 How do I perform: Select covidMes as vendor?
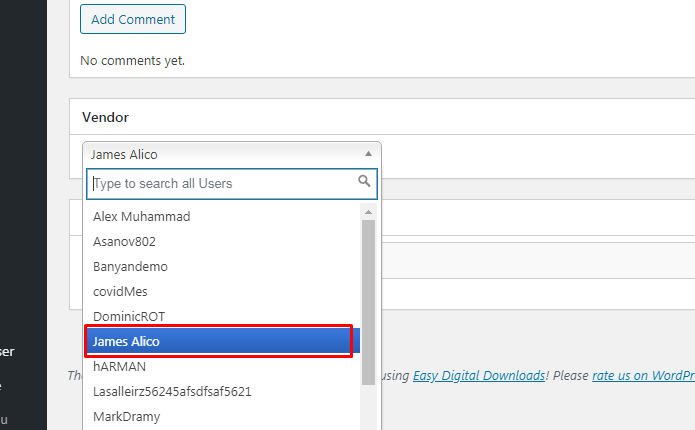pos(222,292)
